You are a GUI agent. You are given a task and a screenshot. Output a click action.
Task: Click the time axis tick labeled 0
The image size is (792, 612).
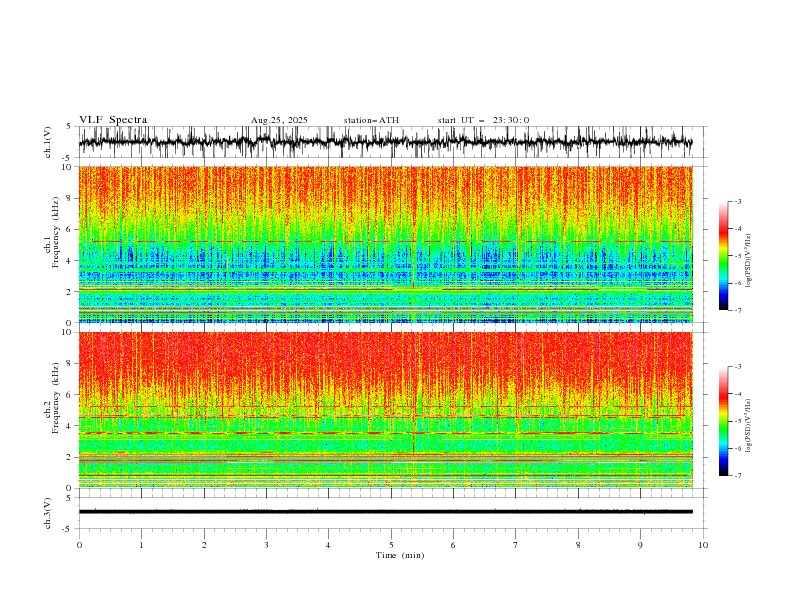pyautogui.click(x=79, y=545)
